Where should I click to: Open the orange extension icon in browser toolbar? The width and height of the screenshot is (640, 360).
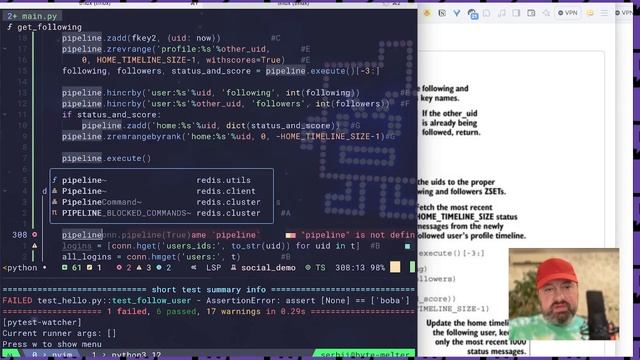pos(427,13)
